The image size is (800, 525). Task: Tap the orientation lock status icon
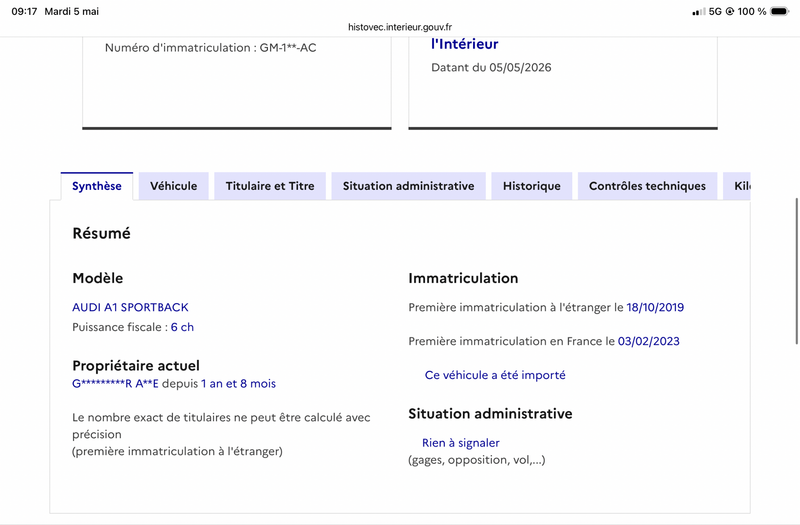point(730,11)
